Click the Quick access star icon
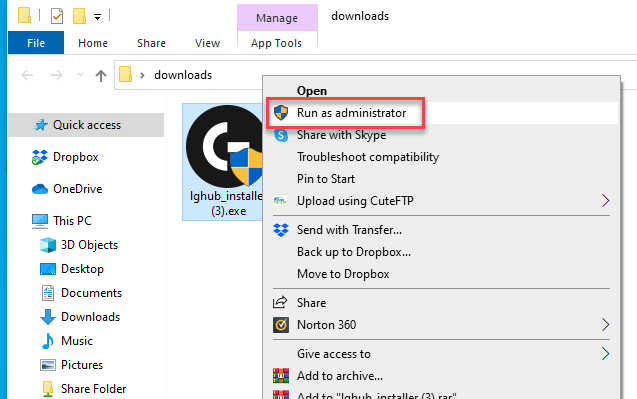Viewport: 637px width, 399px height. pyautogui.click(x=41, y=125)
